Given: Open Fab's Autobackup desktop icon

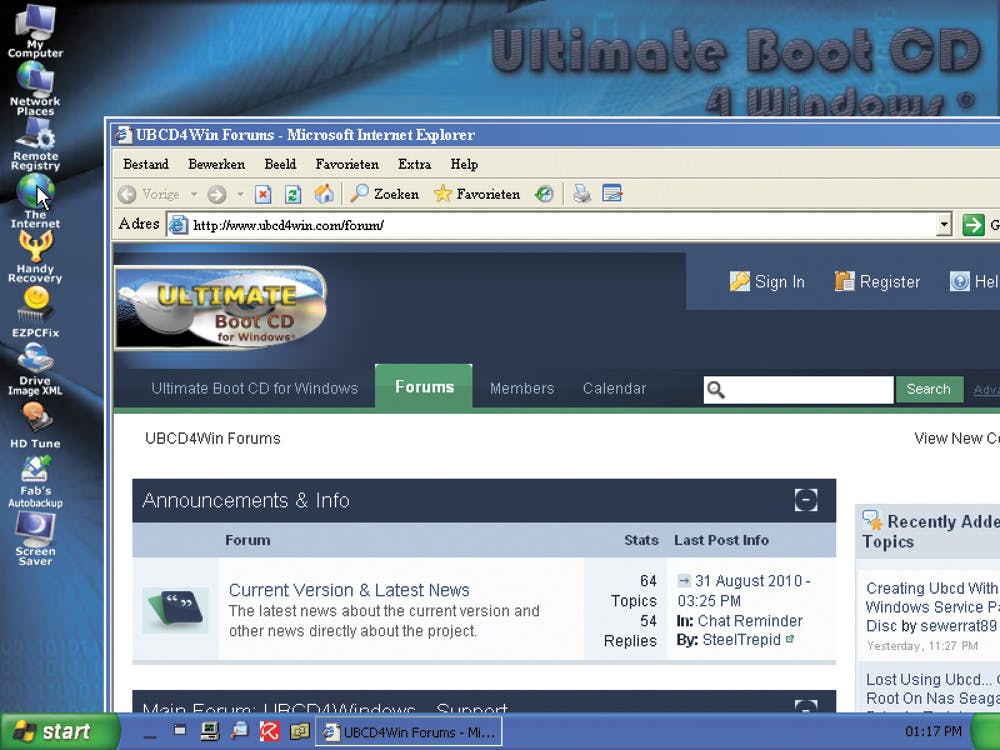Looking at the screenshot, I should pyautogui.click(x=35, y=482).
